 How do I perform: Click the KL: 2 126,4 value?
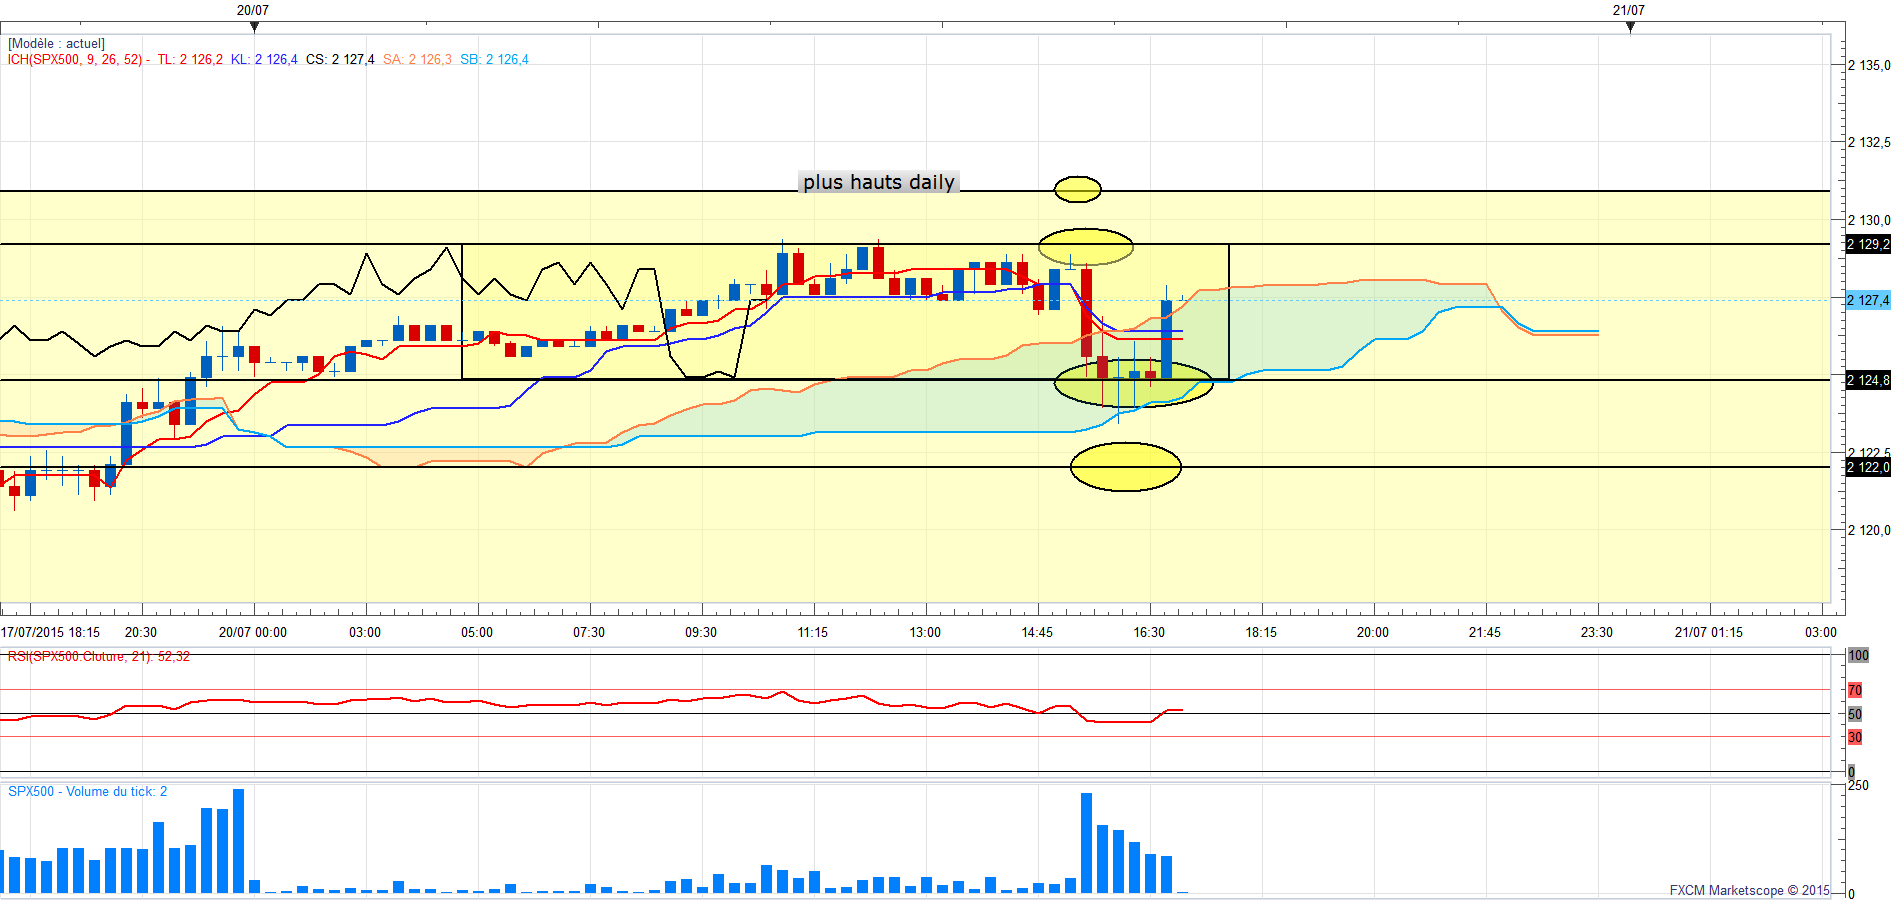tap(264, 60)
